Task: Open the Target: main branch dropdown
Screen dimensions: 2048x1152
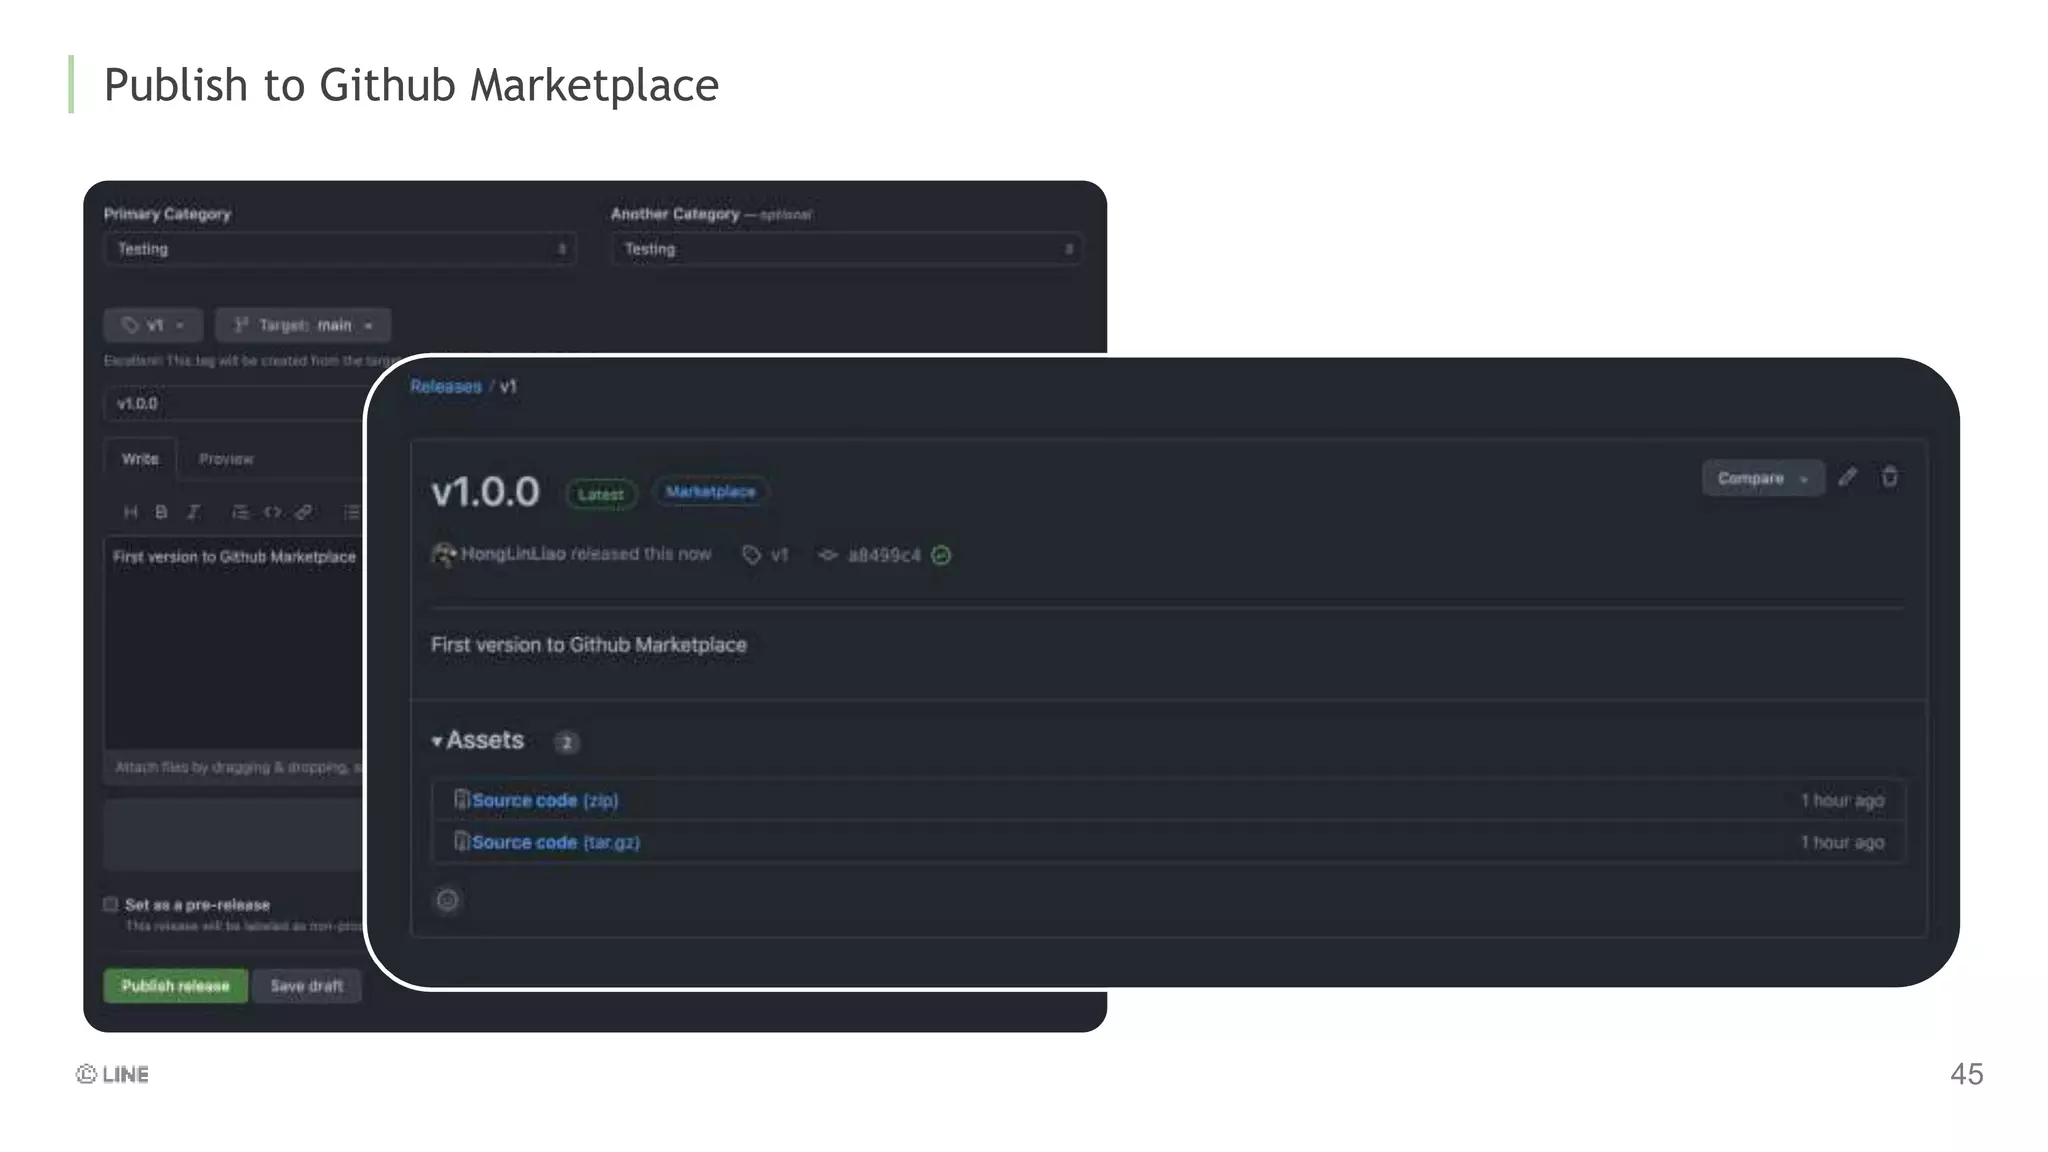Action: (x=302, y=325)
